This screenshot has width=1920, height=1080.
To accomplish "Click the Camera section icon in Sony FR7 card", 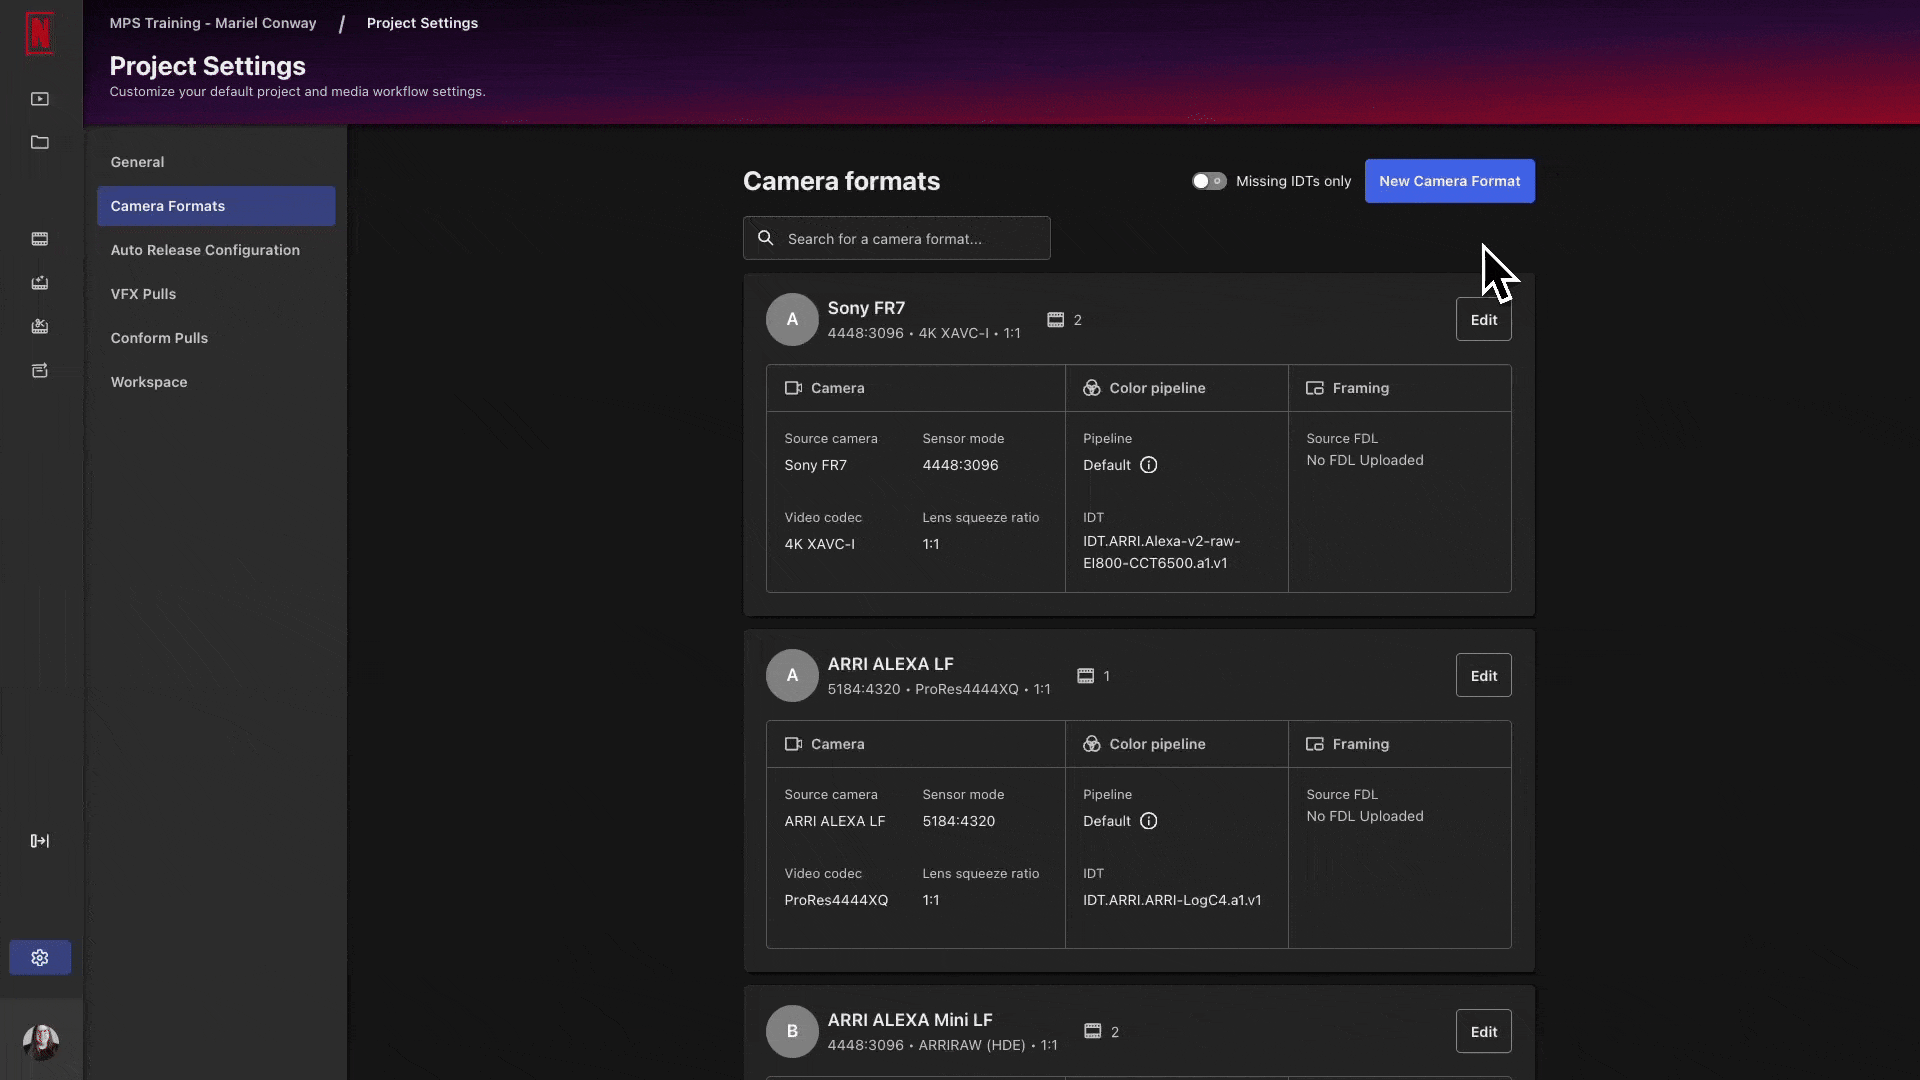I will click(794, 388).
